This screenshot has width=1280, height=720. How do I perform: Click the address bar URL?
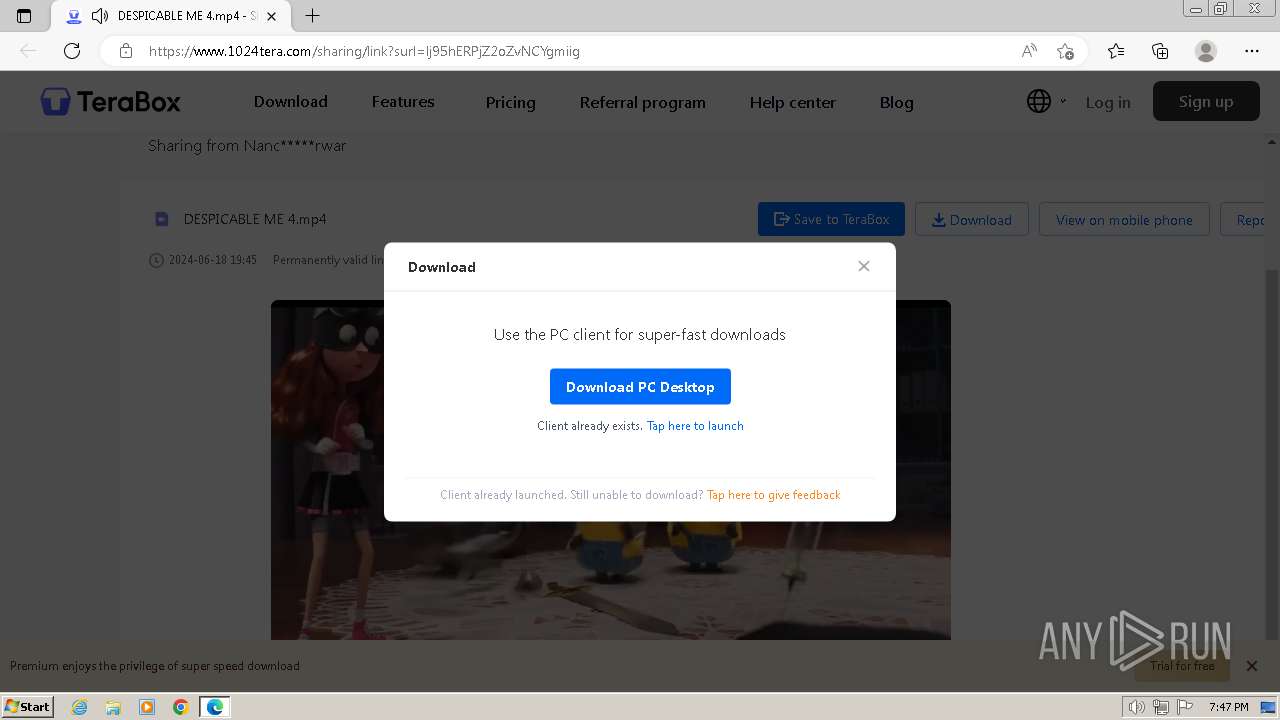(364, 51)
